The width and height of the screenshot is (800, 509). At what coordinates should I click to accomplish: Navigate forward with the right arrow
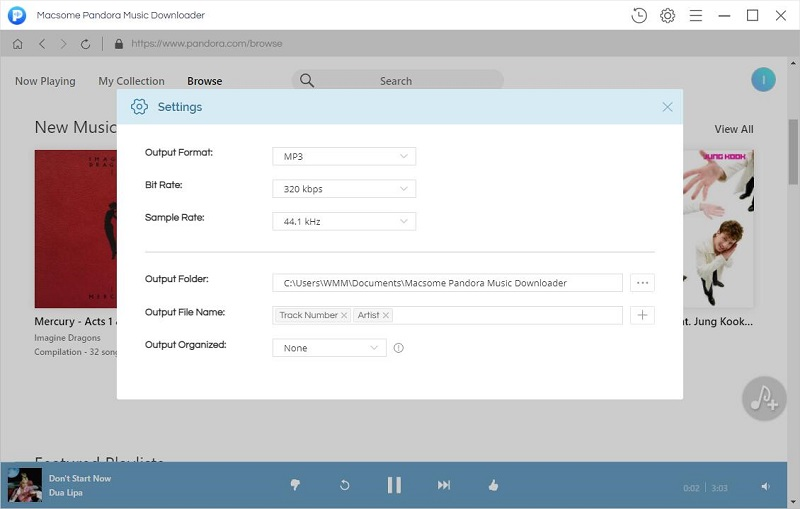(63, 44)
